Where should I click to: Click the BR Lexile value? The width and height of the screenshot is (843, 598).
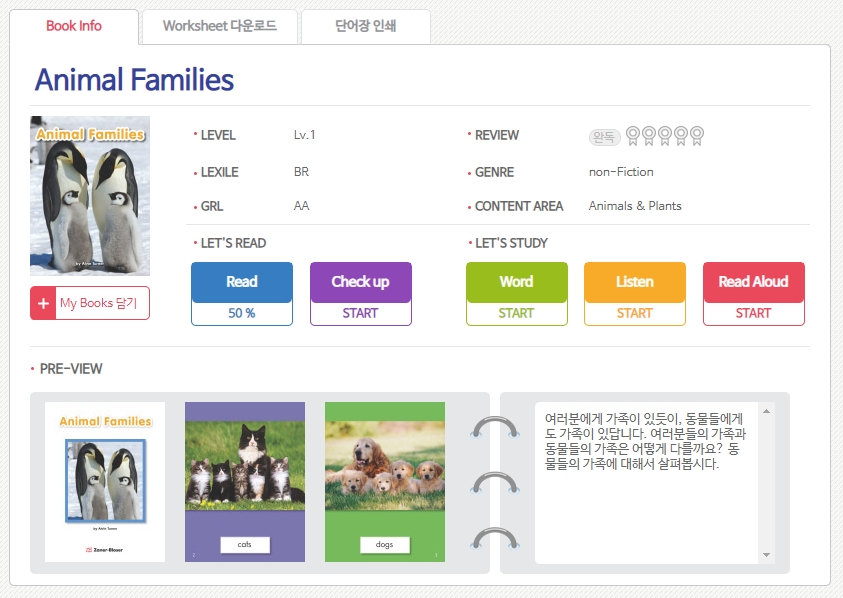point(301,172)
